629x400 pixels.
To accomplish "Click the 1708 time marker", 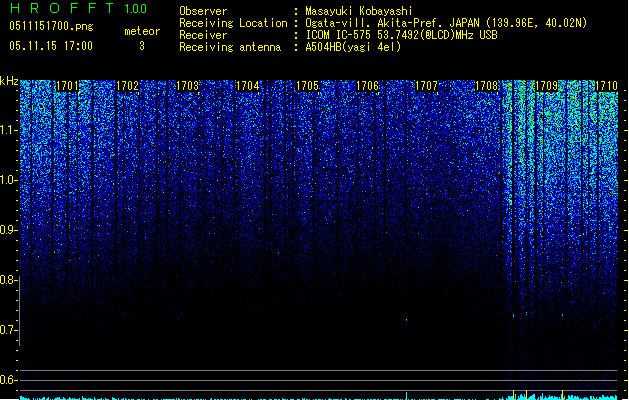I will tap(486, 86).
